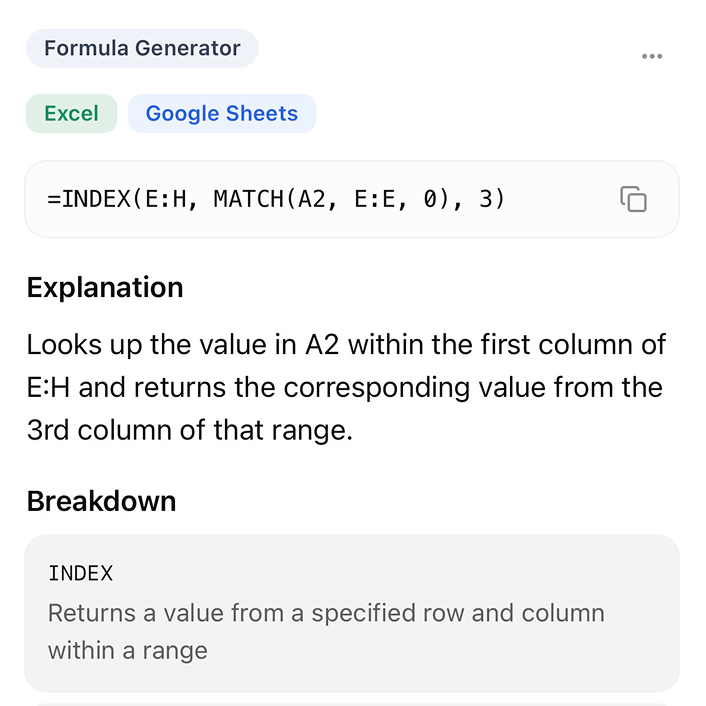The height and width of the screenshot is (706, 706).
Task: Click the Explanation heading
Action: 105,288
